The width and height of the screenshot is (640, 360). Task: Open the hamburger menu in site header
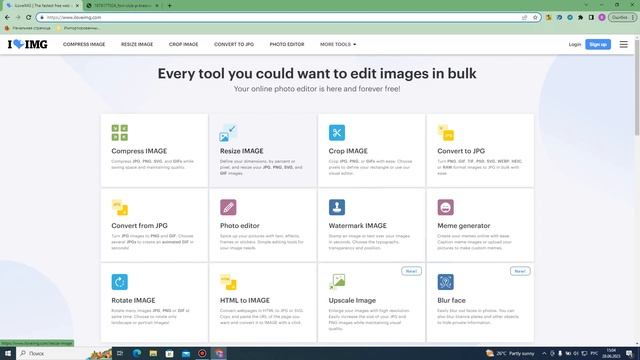click(623, 44)
